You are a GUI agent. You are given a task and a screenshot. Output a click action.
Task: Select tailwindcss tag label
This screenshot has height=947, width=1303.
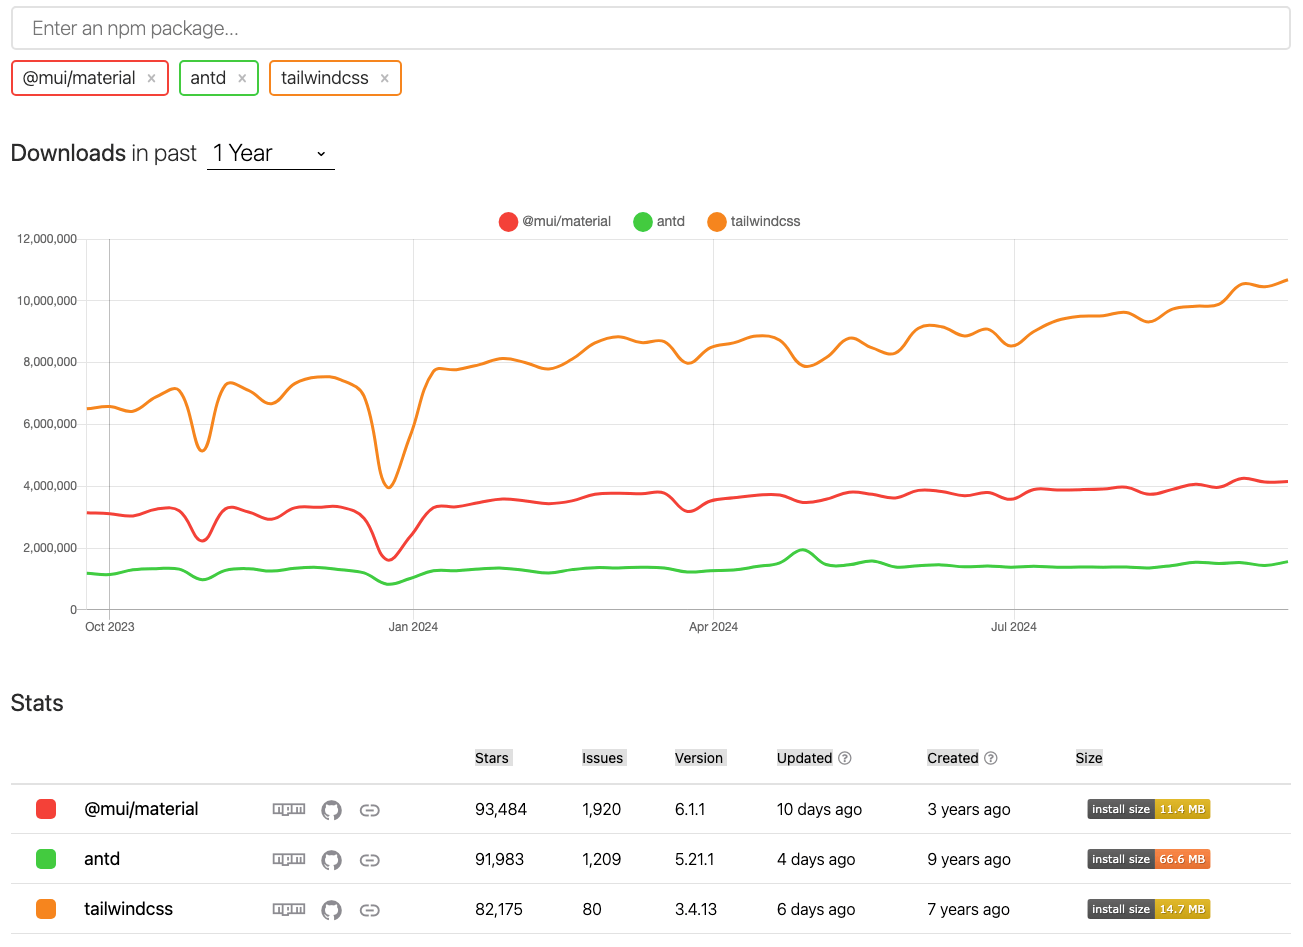point(325,78)
